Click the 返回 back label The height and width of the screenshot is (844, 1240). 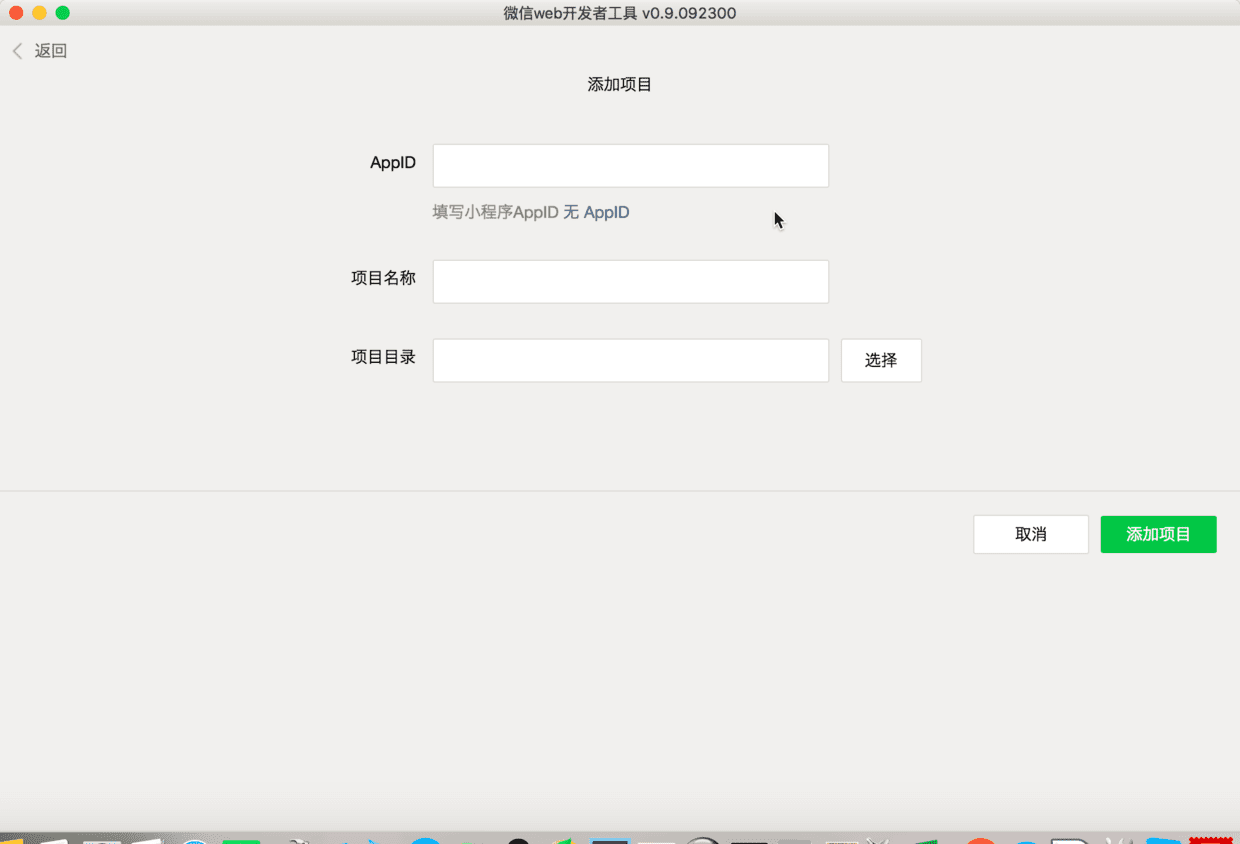[51, 51]
